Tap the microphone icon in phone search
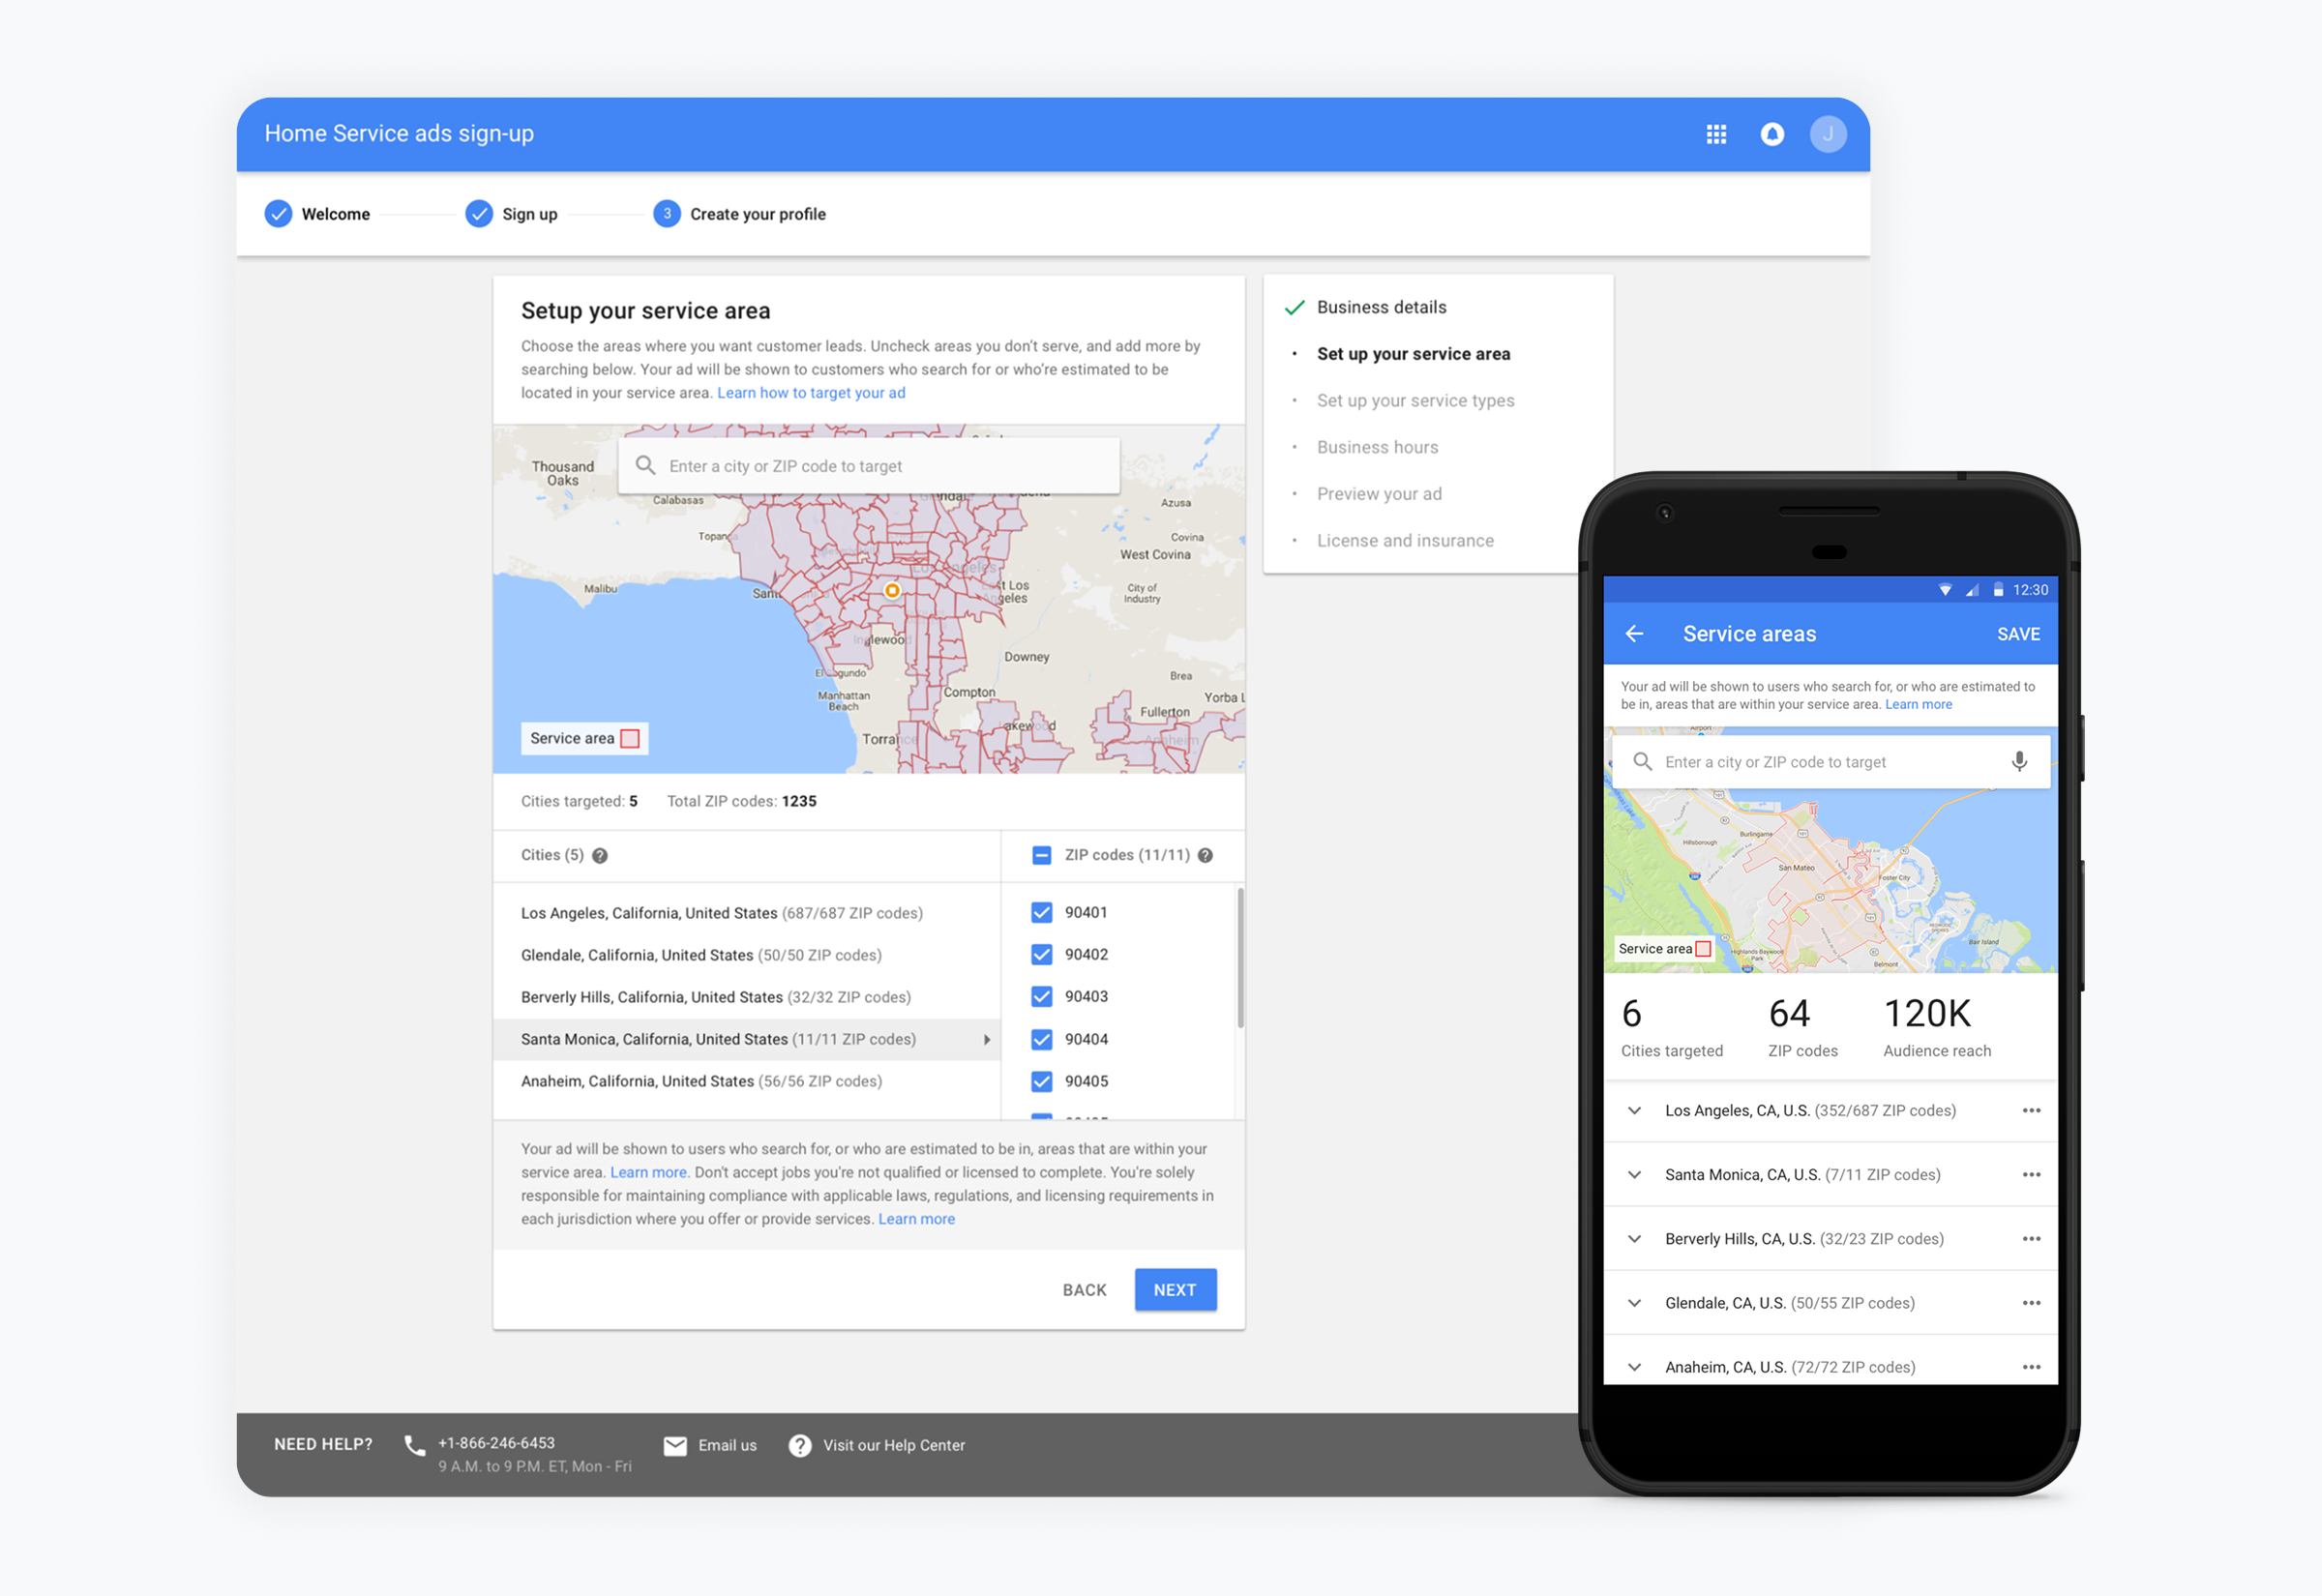Screen dimensions: 2322x1596 [2019, 762]
